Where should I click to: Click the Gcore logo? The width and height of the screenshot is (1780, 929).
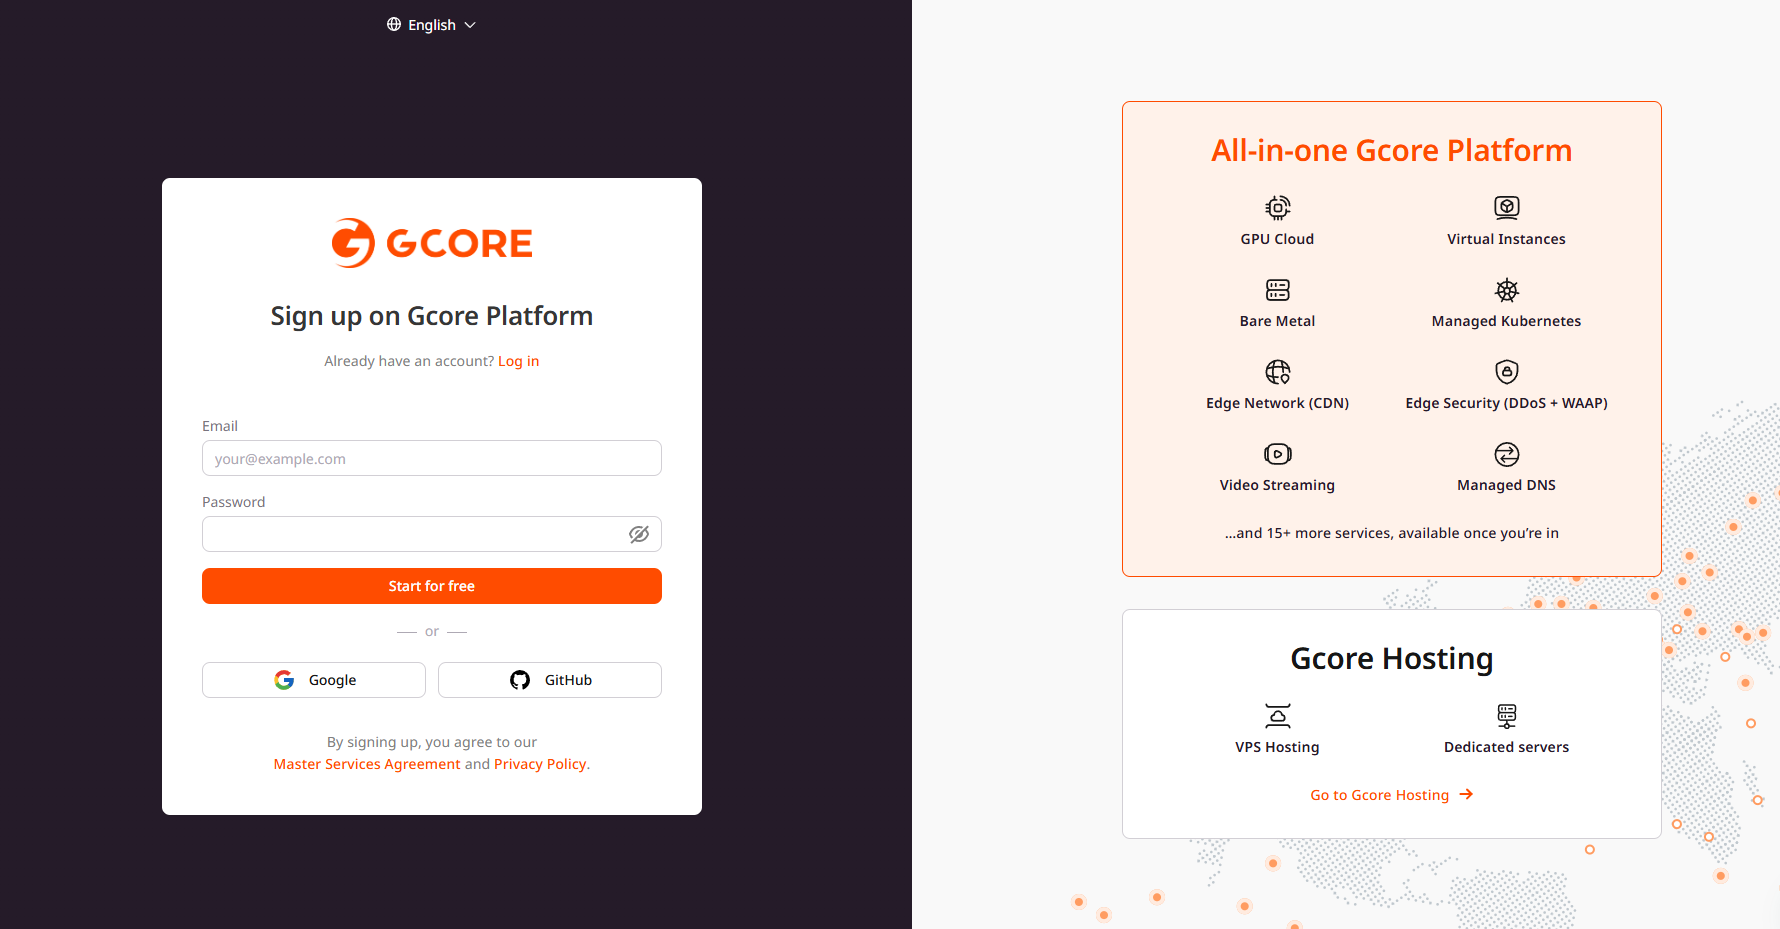coord(432,243)
